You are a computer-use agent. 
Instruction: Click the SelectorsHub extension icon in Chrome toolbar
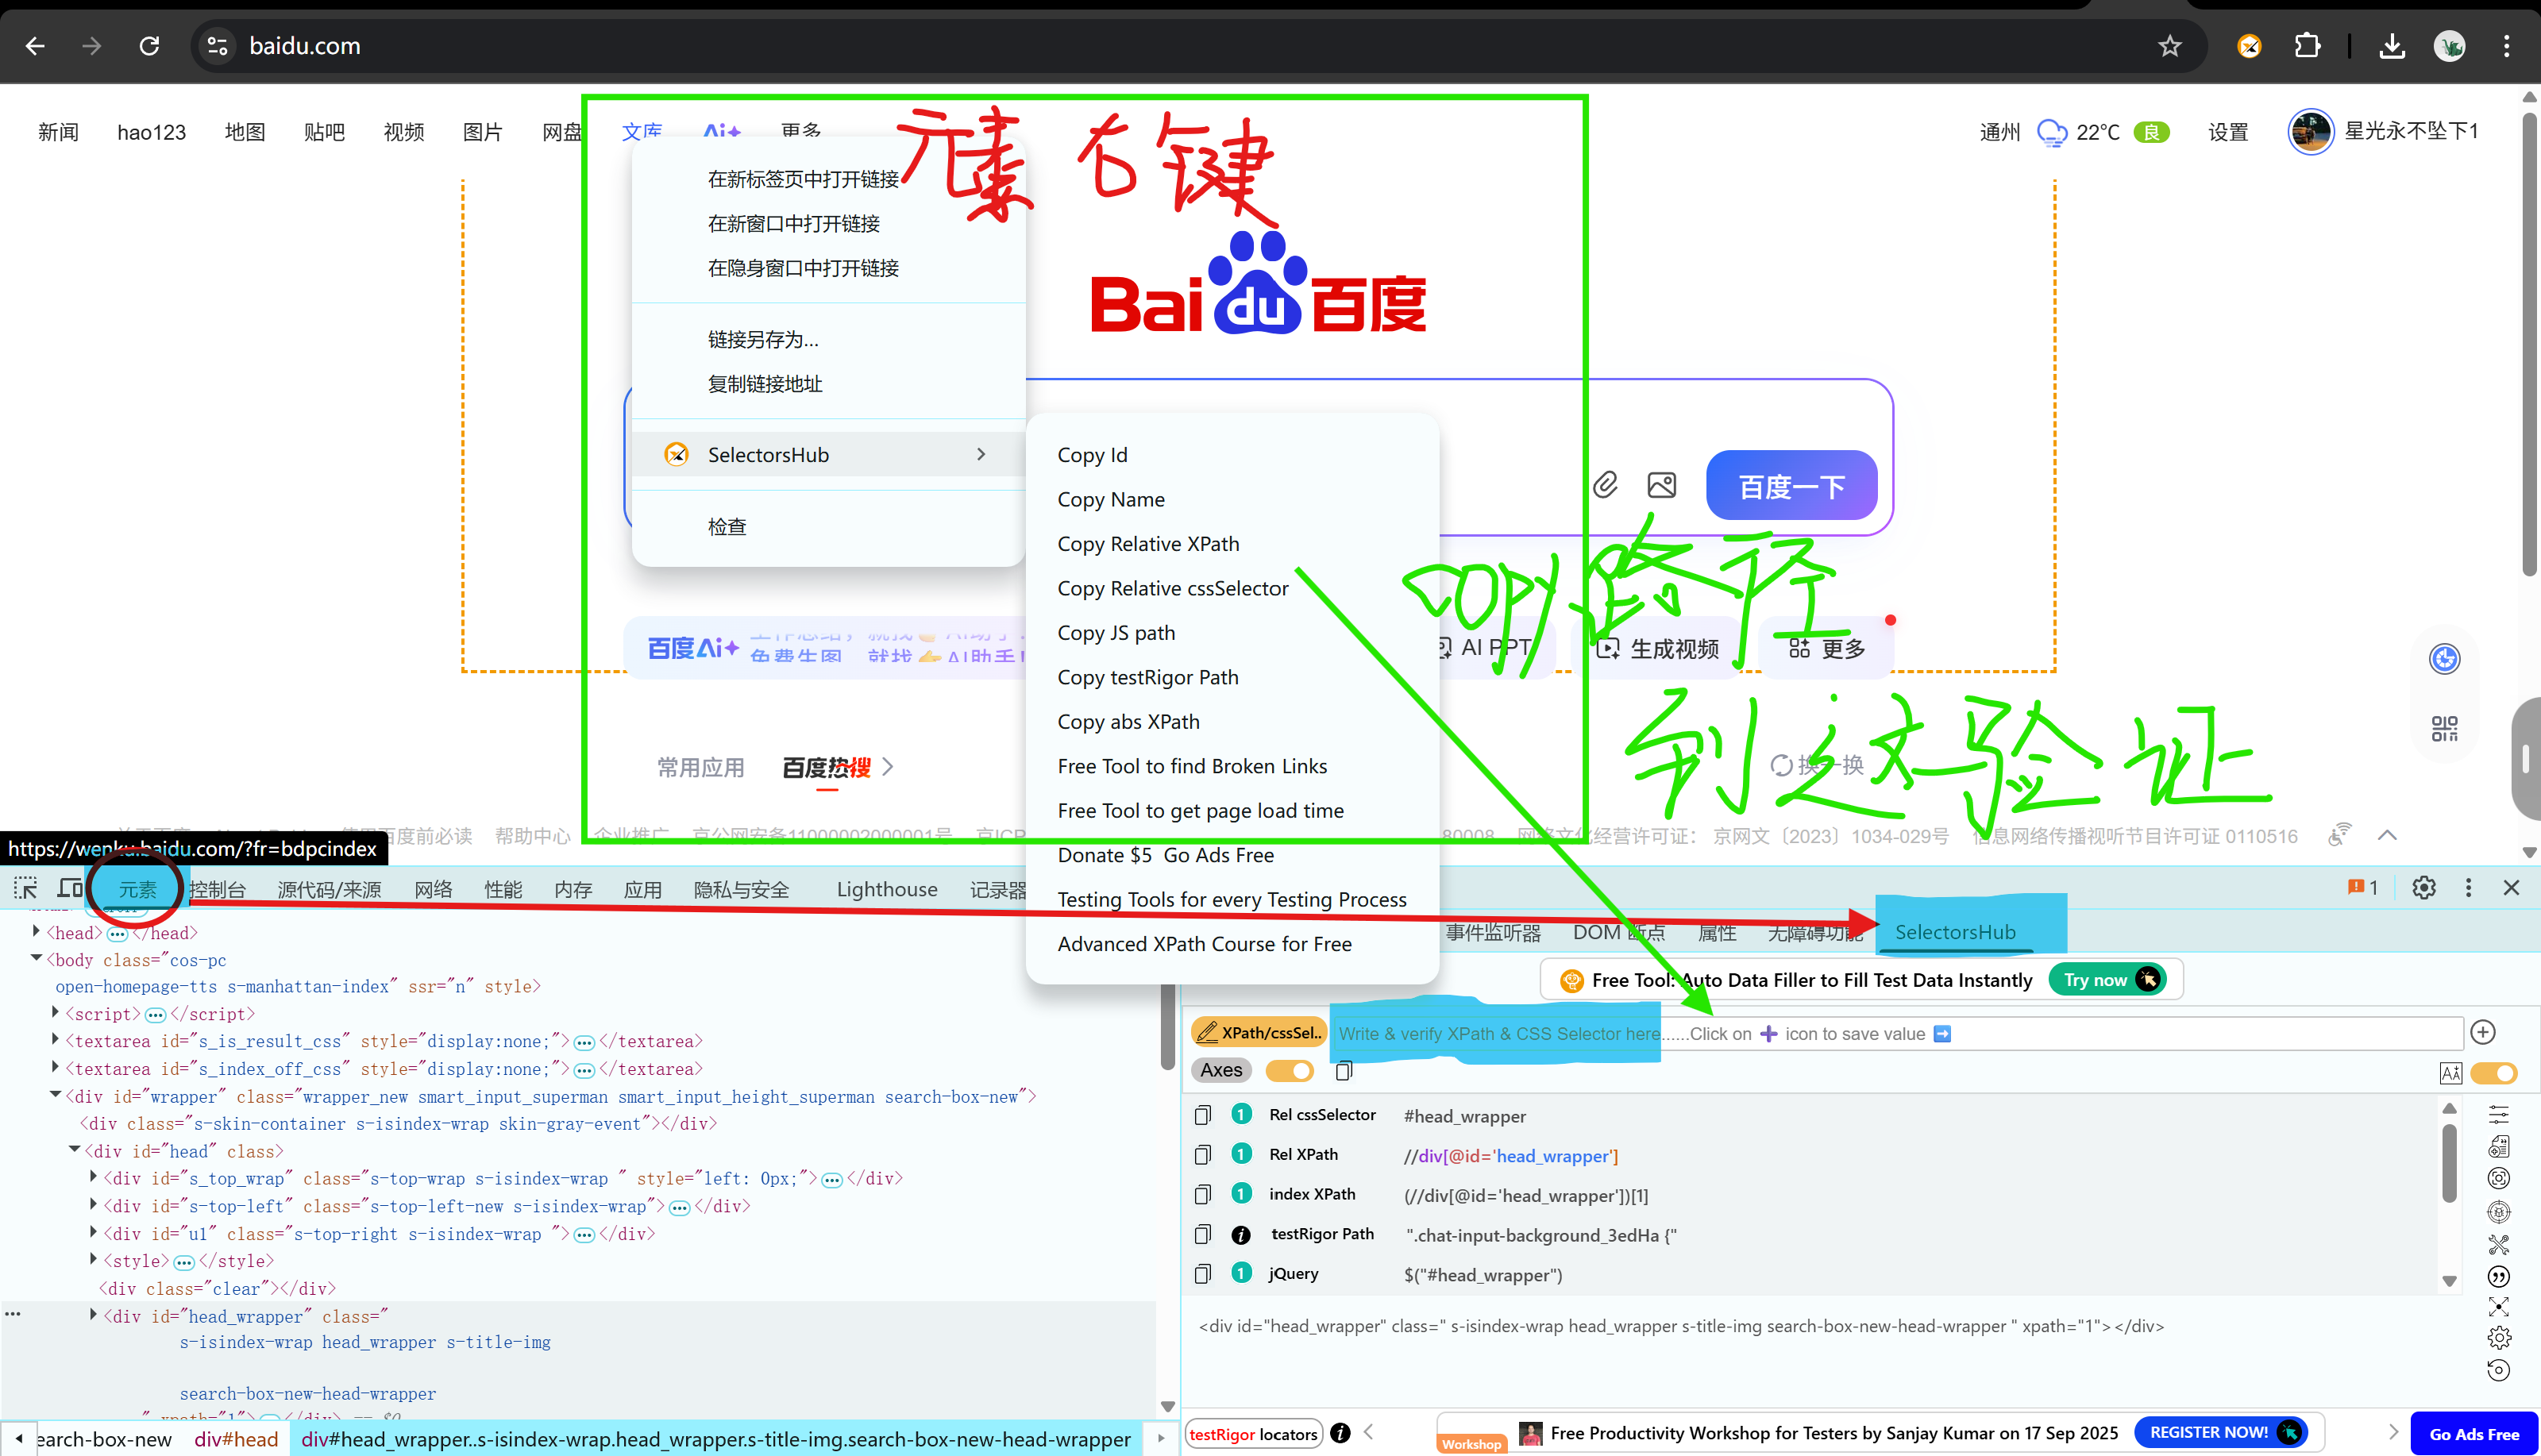2249,46
